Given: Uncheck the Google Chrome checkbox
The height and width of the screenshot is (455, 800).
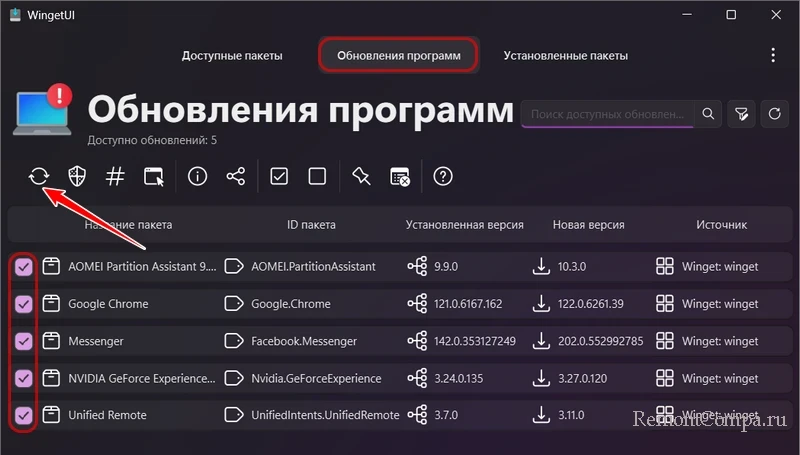Looking at the screenshot, I should [x=23, y=304].
